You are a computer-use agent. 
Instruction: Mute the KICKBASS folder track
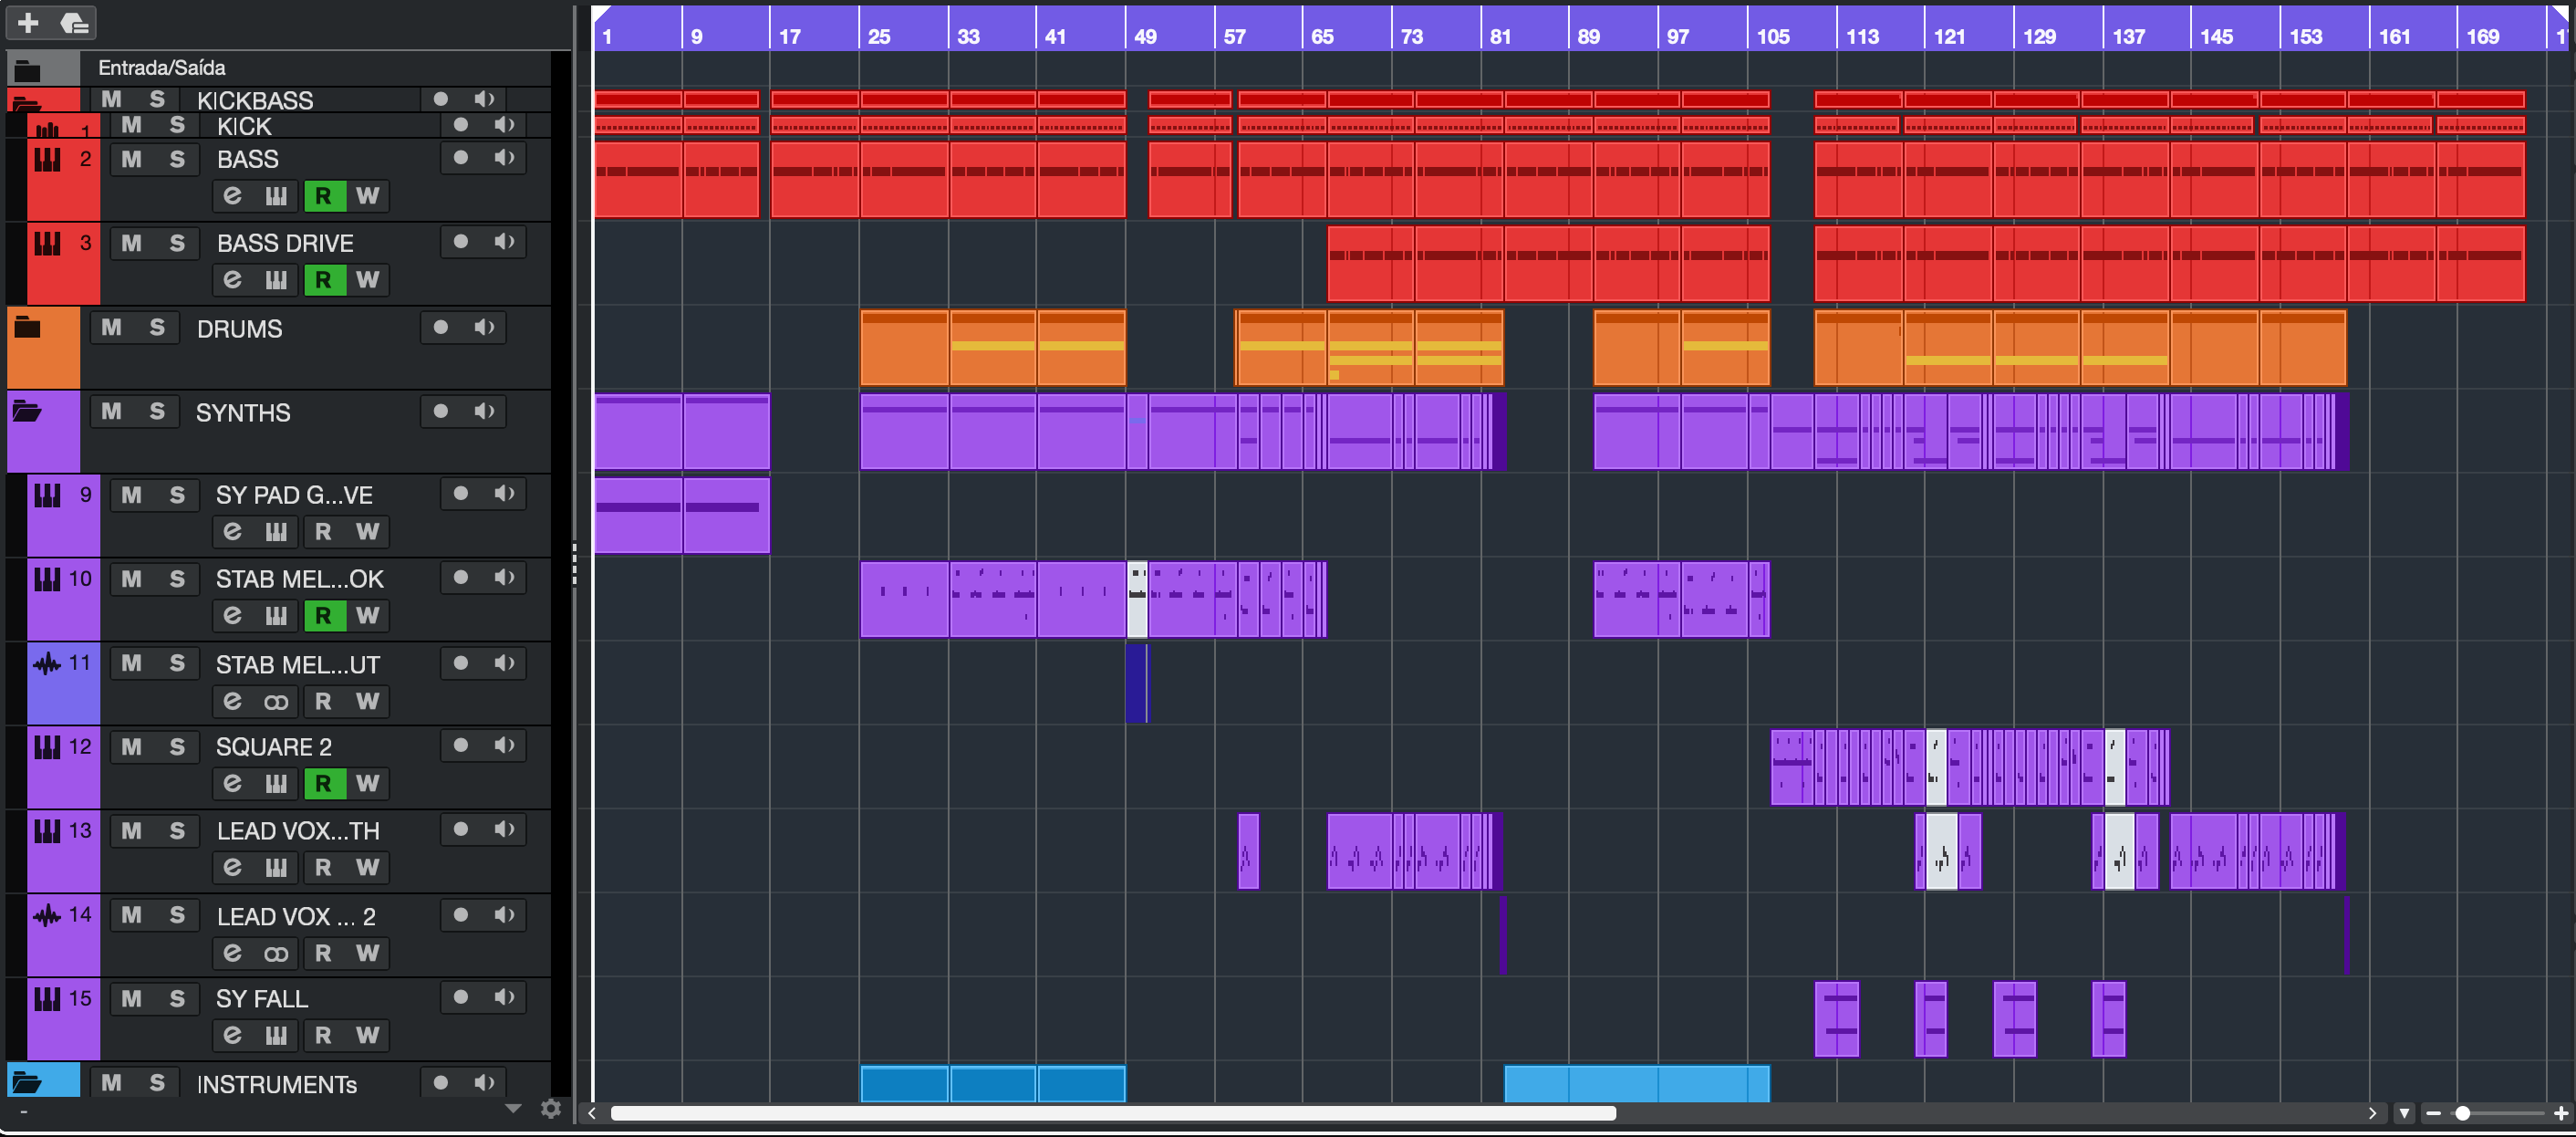coord(111,99)
